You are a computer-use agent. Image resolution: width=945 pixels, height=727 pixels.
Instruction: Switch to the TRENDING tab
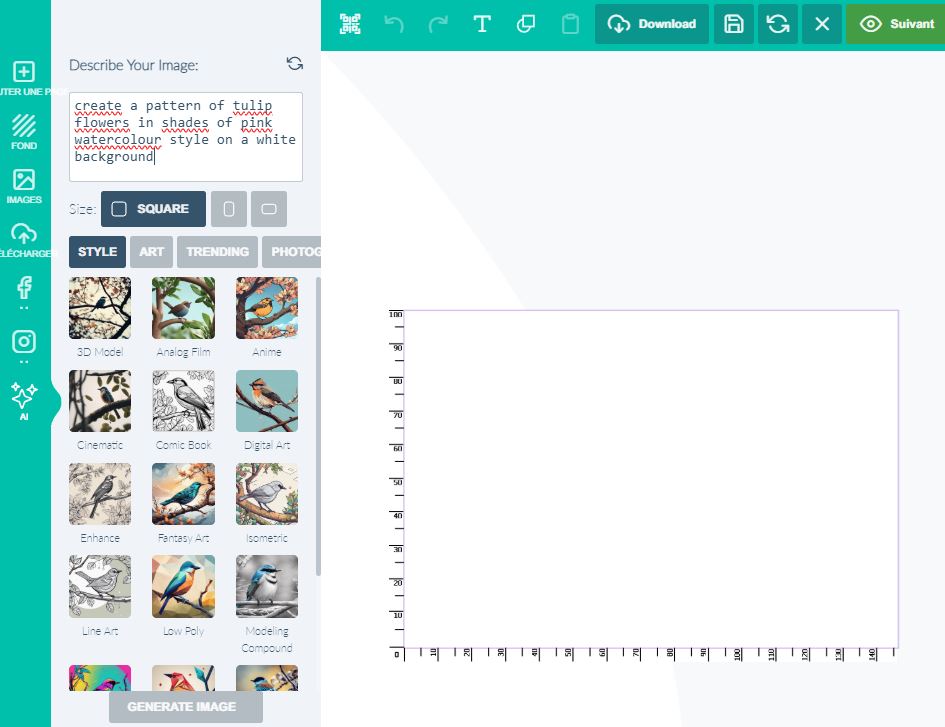(217, 252)
